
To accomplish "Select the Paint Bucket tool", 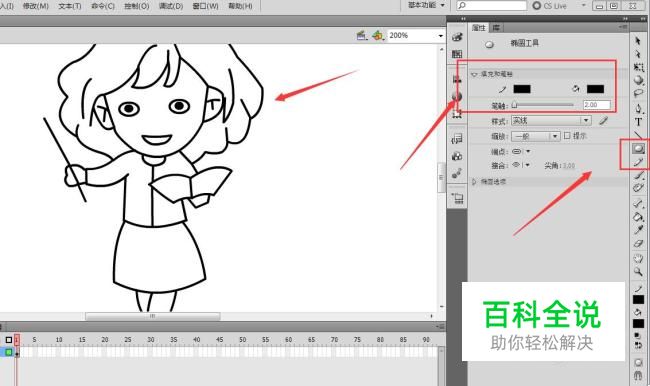I will tap(638, 217).
